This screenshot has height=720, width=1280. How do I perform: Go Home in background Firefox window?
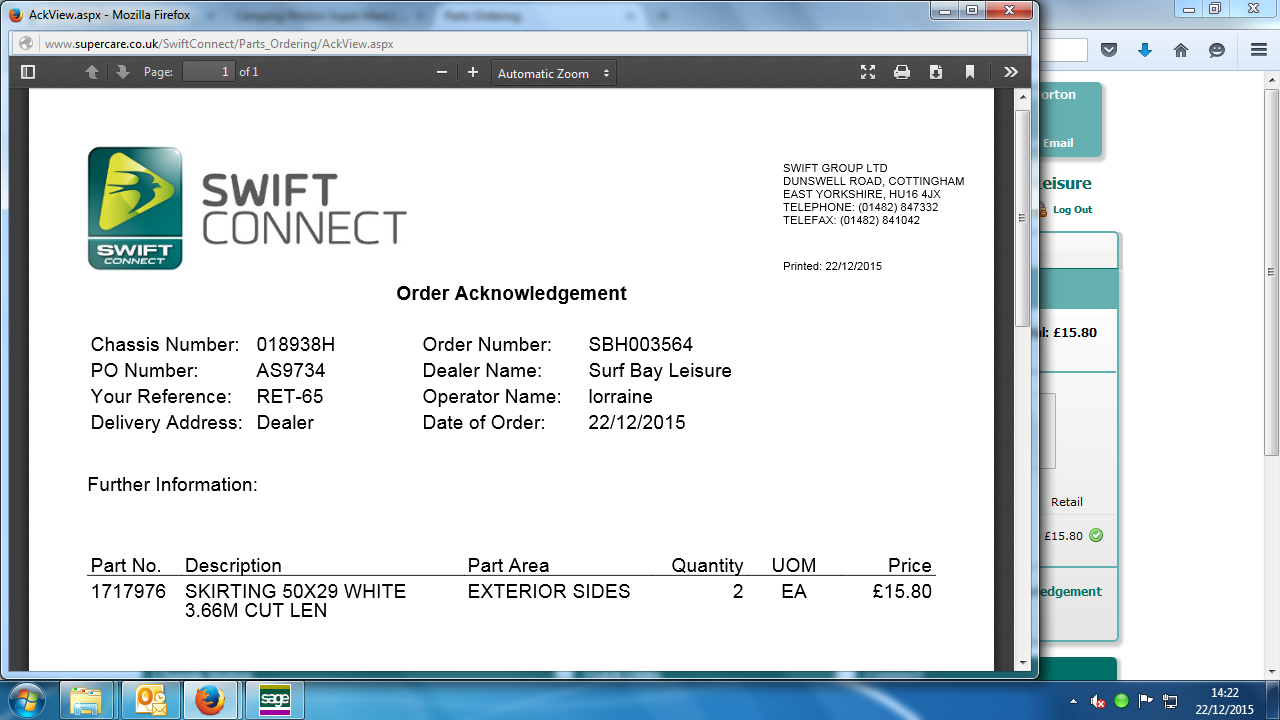click(x=1181, y=50)
